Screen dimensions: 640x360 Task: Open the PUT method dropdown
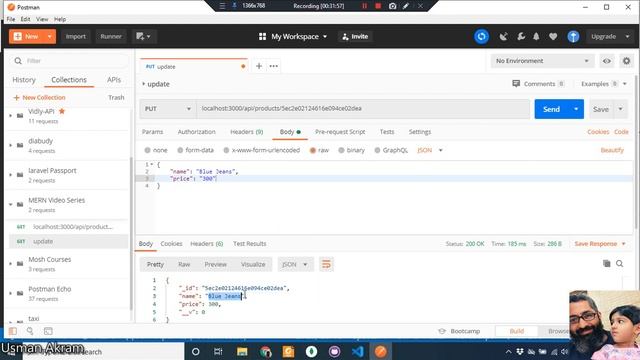pos(168,109)
